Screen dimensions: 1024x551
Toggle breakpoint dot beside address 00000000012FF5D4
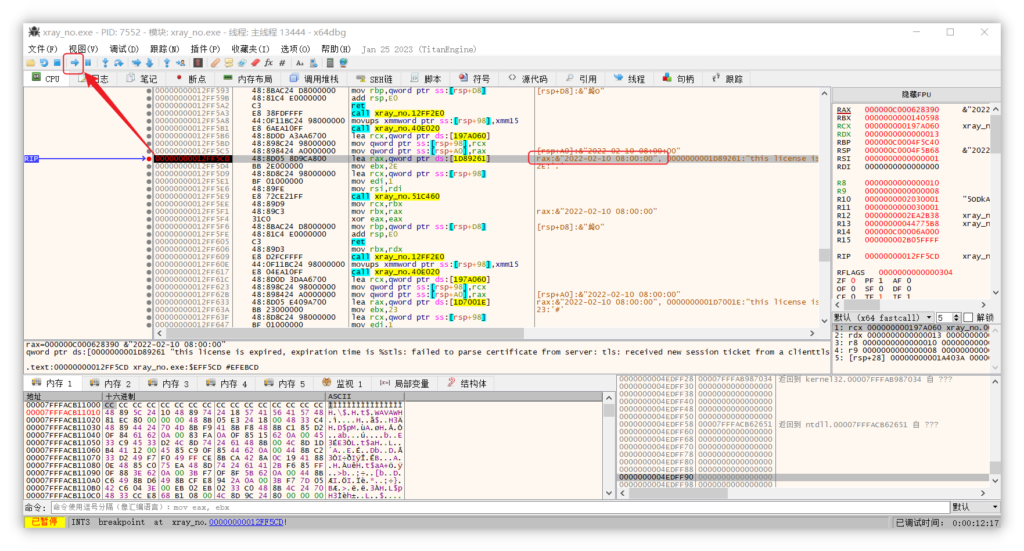(x=149, y=166)
